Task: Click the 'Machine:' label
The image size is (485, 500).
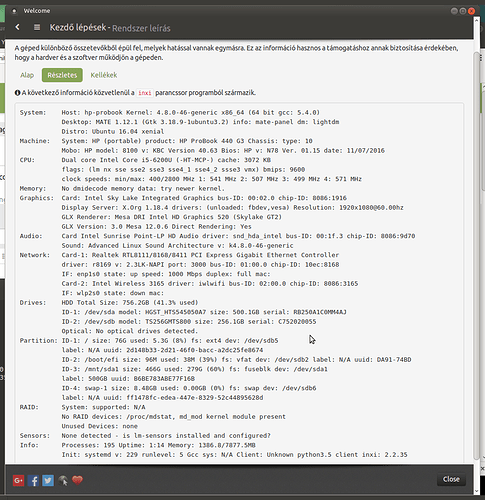Action: click(35, 141)
